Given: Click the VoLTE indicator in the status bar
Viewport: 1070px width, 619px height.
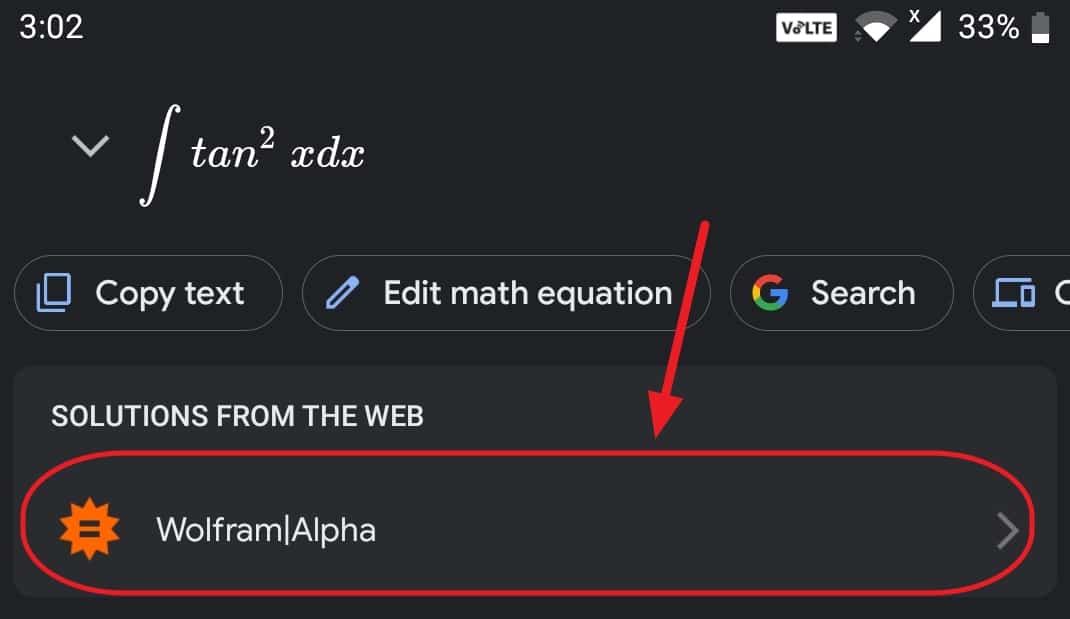Looking at the screenshot, I should [x=806, y=27].
